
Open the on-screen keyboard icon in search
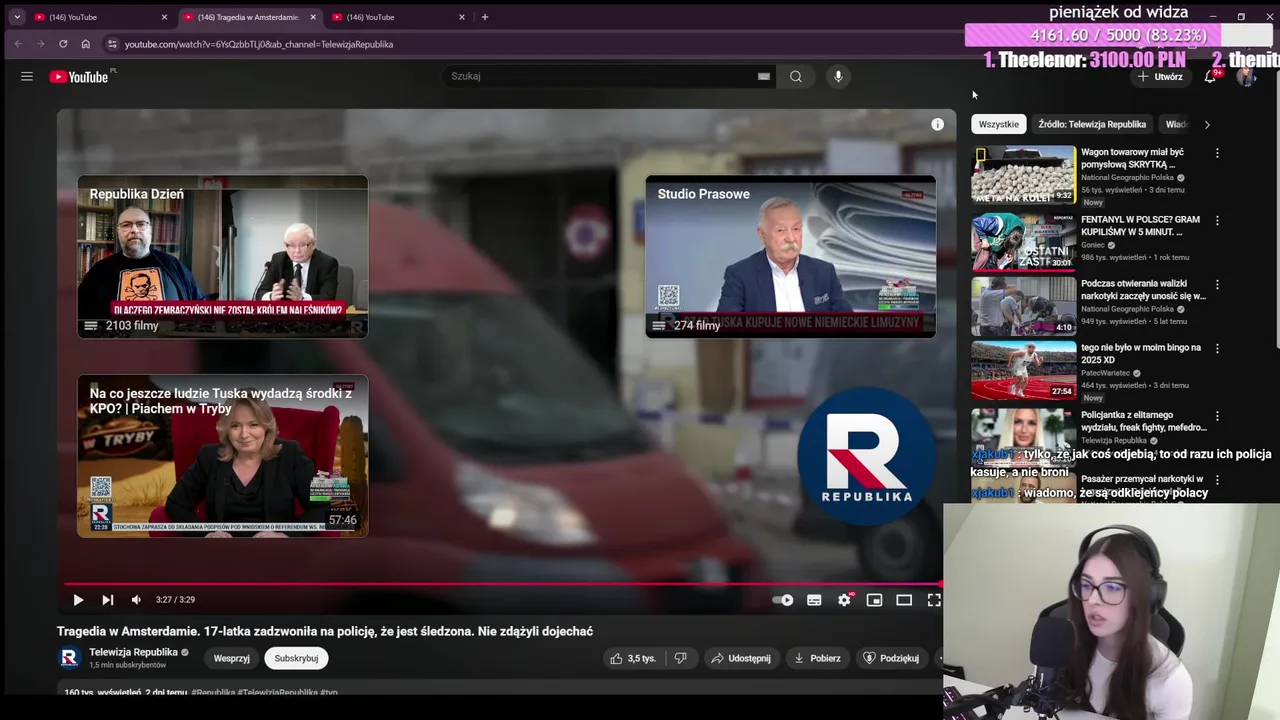point(764,76)
